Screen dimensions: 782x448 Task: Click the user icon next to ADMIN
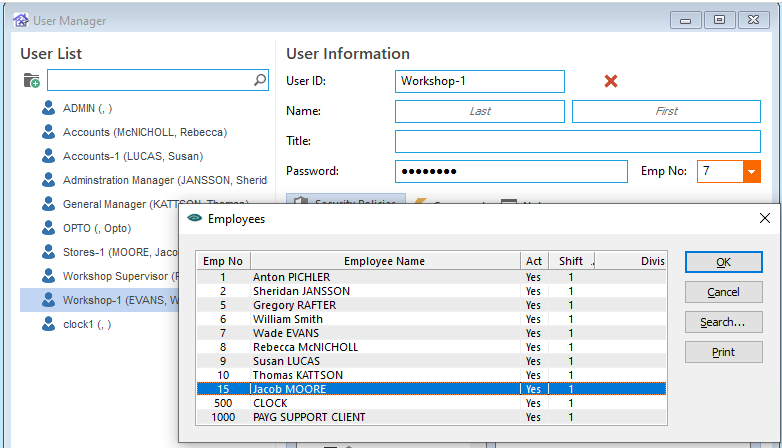point(48,108)
